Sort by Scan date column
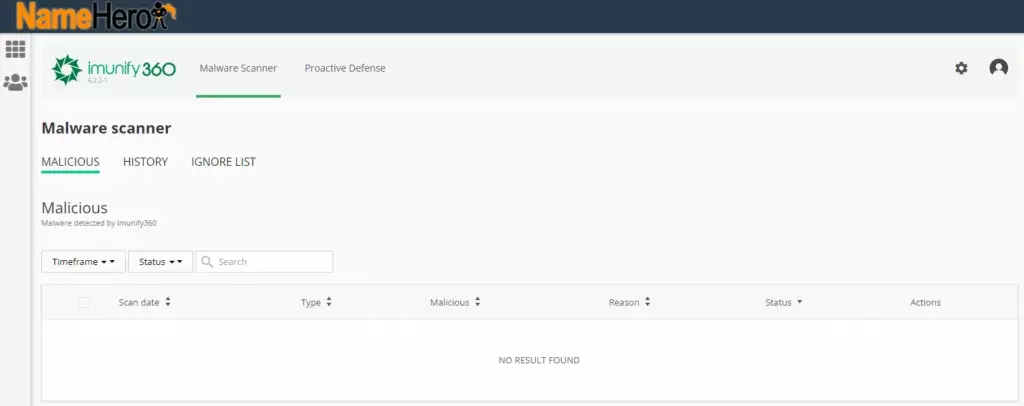The width and height of the screenshot is (1024, 406). coord(144,302)
